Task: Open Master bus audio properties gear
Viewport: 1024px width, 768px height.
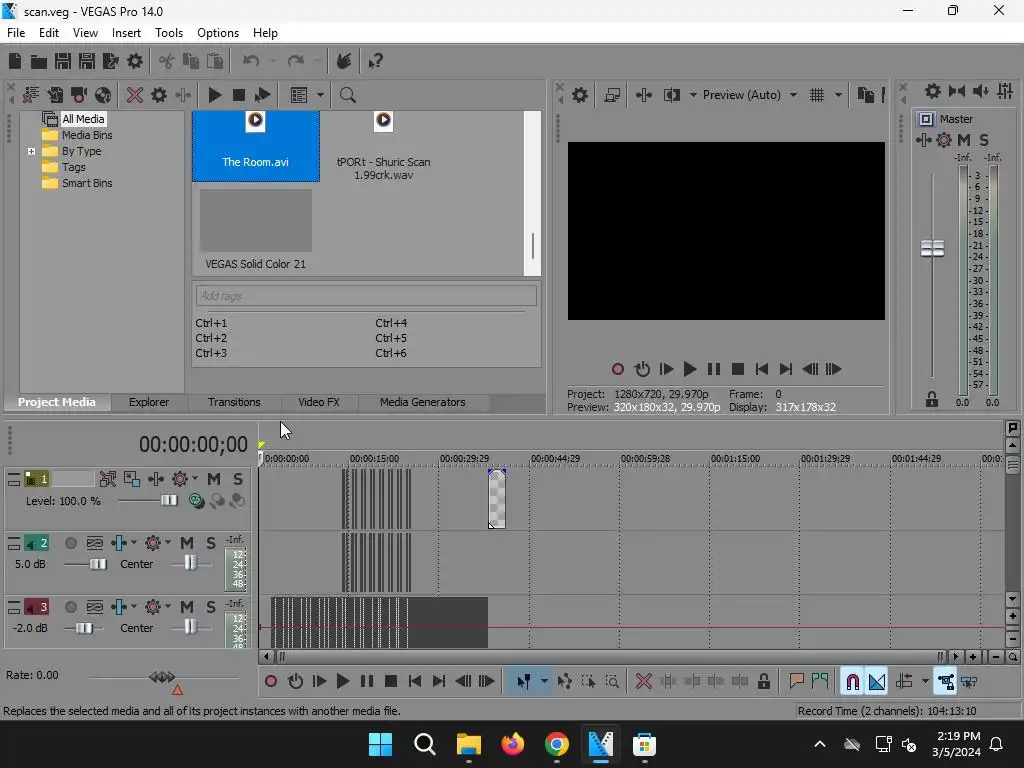Action: [x=933, y=91]
